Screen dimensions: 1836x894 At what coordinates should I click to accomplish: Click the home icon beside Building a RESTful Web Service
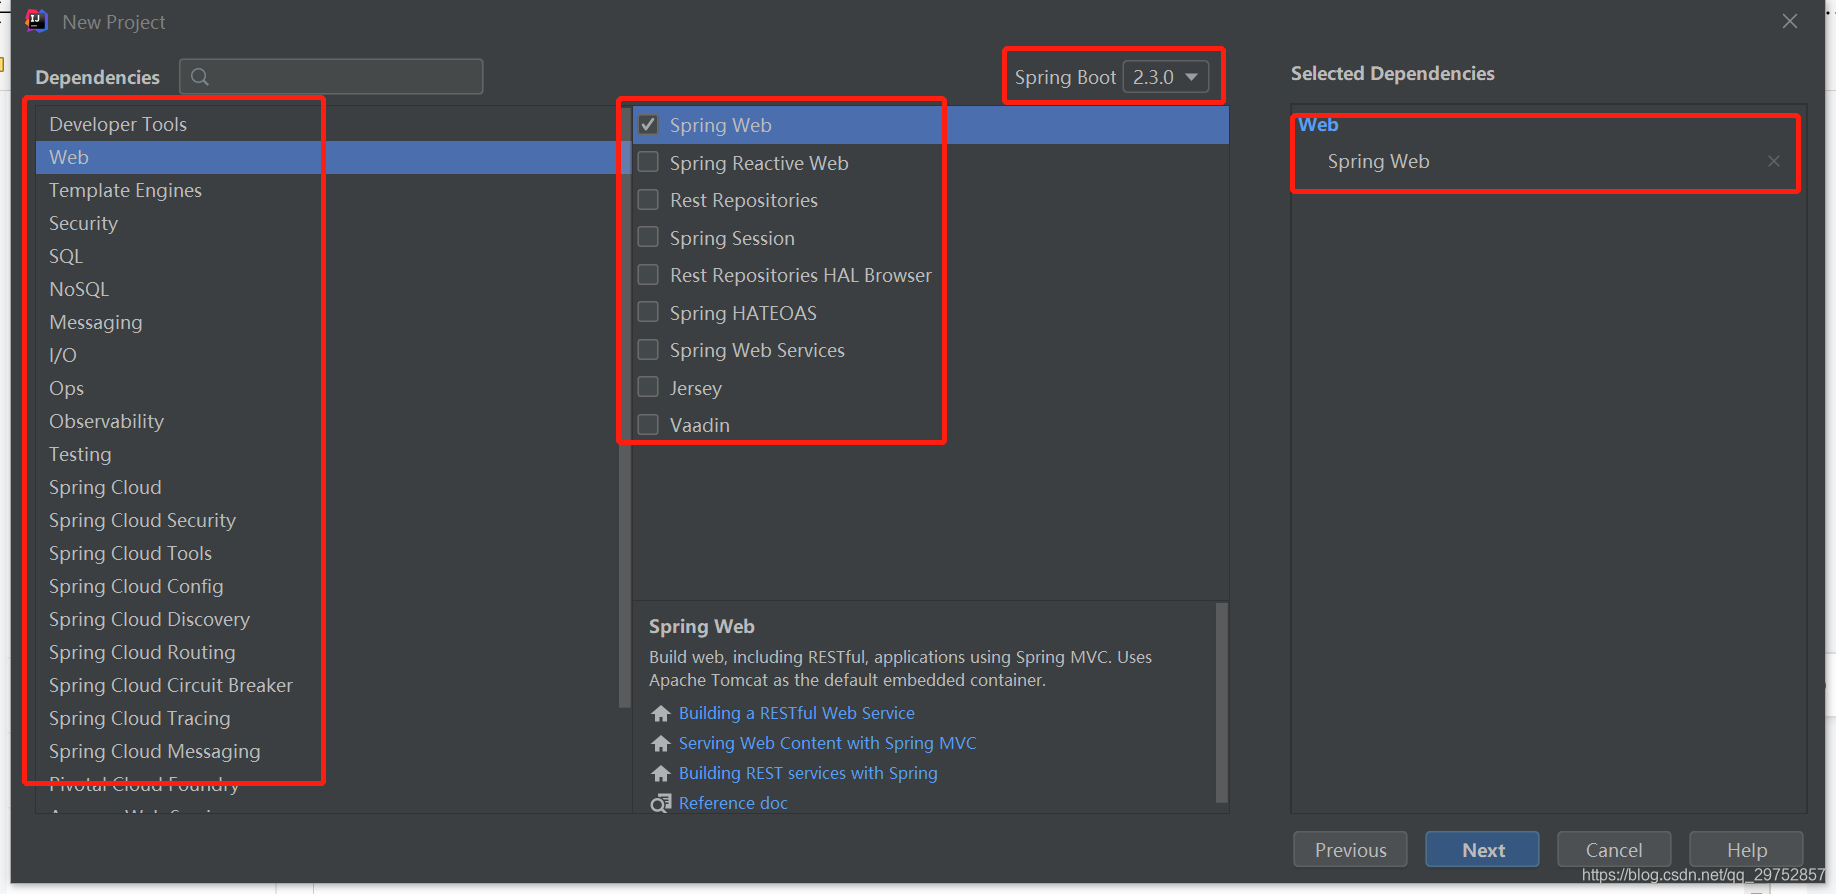[660, 713]
